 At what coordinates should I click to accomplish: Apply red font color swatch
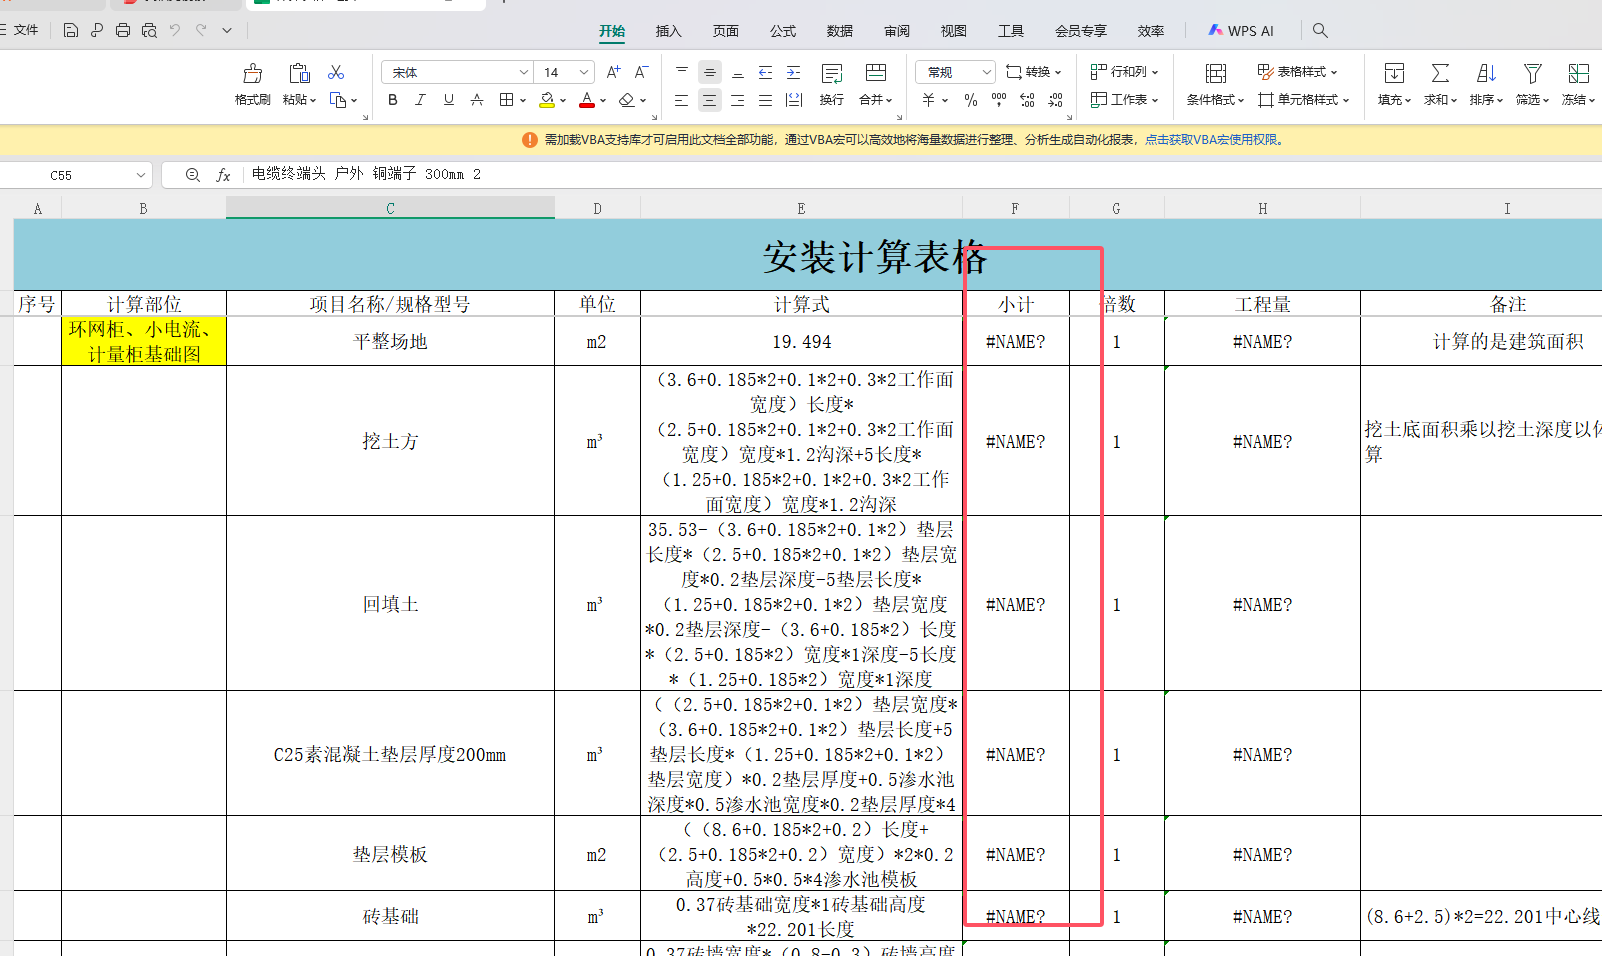click(x=587, y=100)
